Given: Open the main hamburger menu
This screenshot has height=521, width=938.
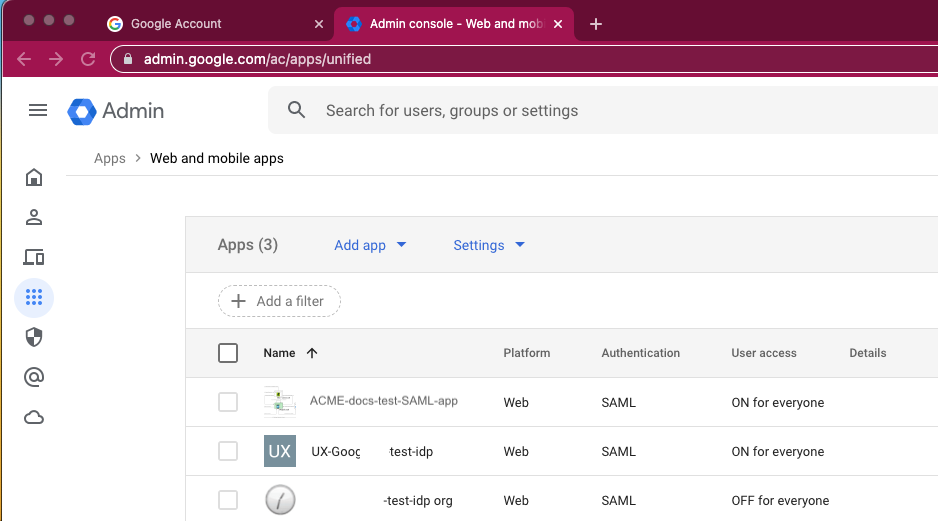Looking at the screenshot, I should coord(38,110).
